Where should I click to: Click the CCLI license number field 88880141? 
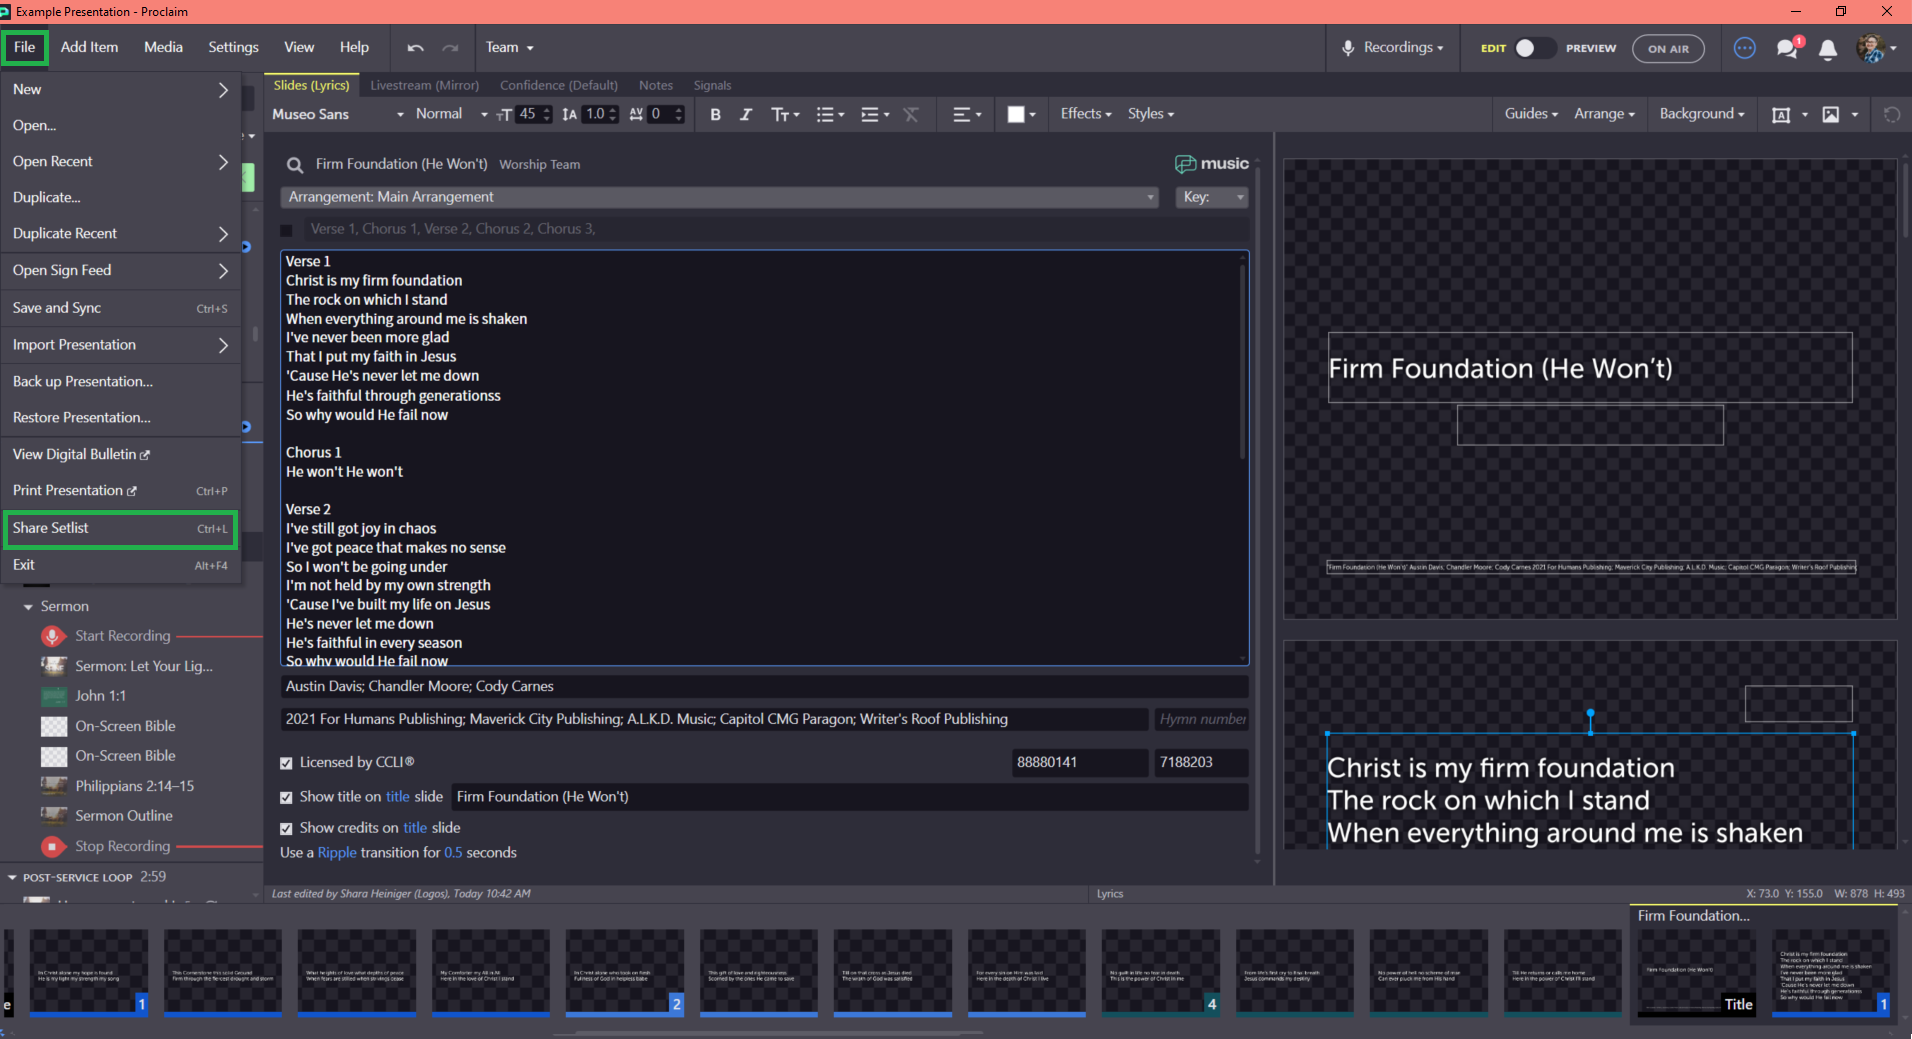pyautogui.click(x=1079, y=763)
